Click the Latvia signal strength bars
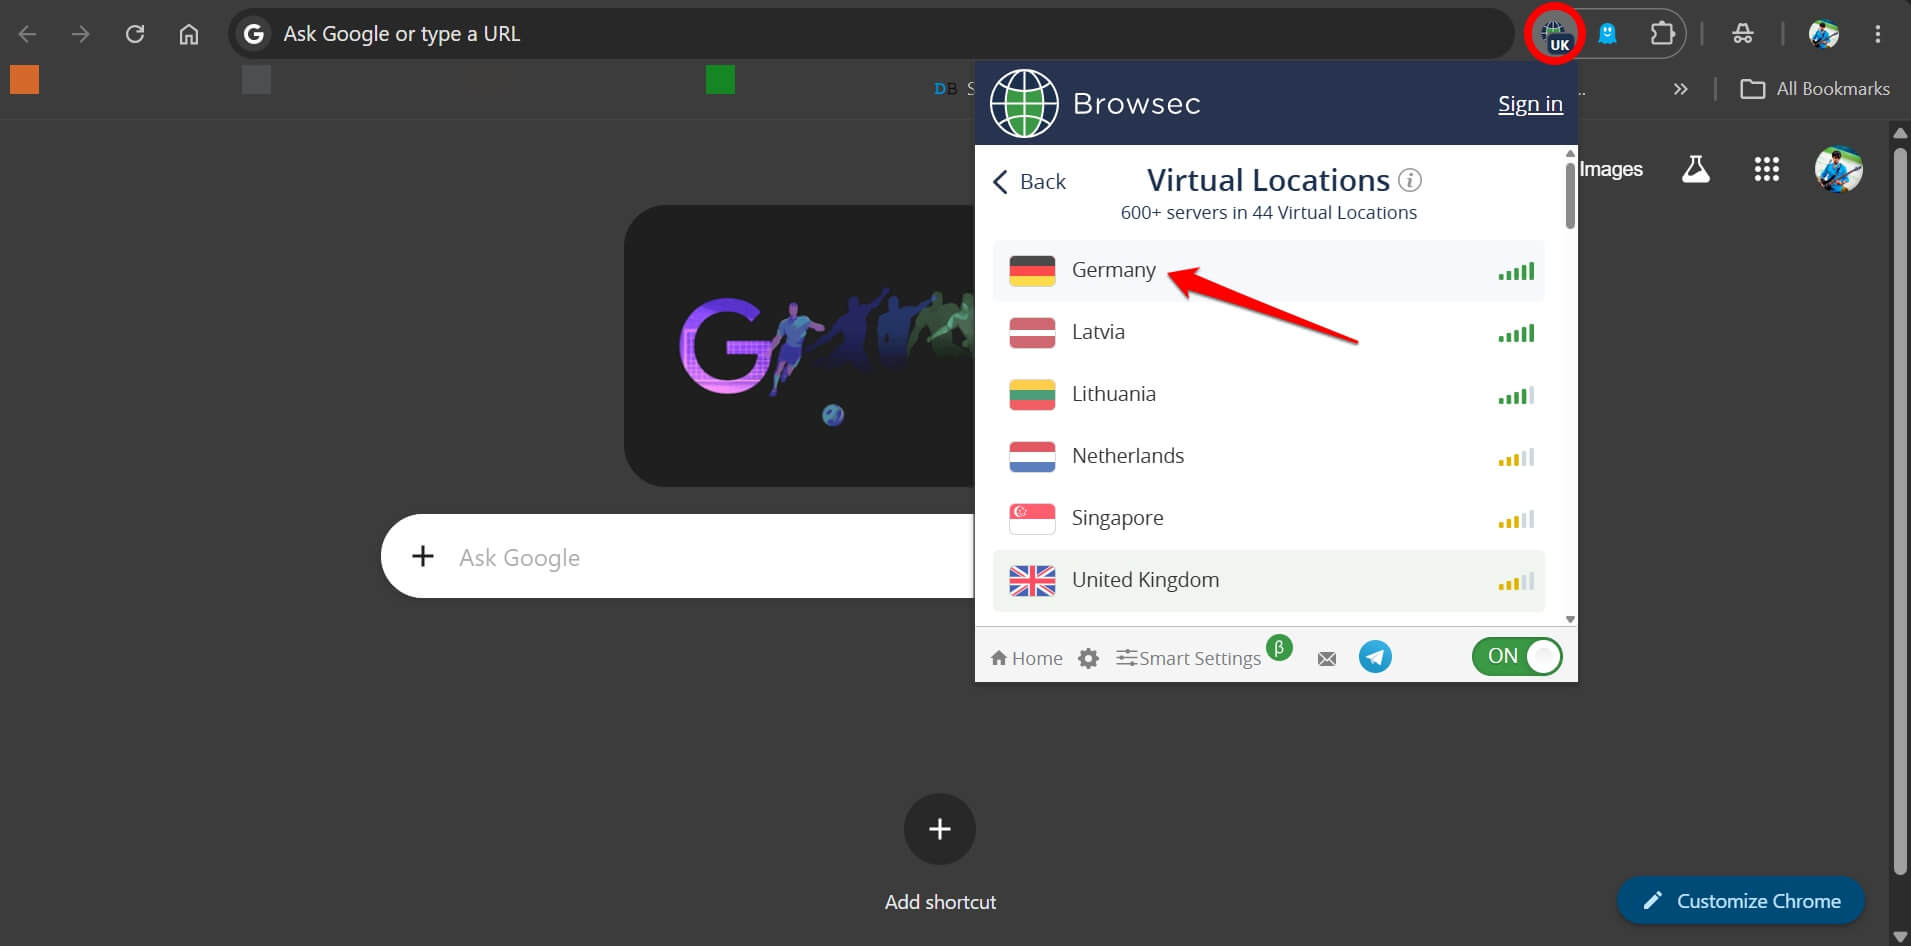Image resolution: width=1911 pixels, height=946 pixels. (x=1516, y=333)
